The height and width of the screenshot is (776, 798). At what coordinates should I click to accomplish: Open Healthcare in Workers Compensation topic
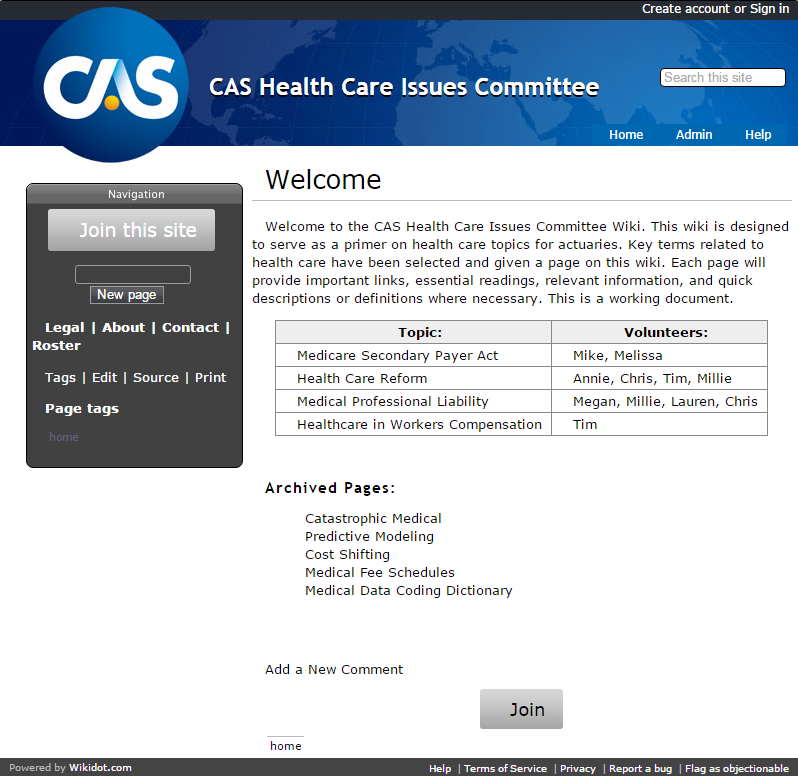[419, 424]
